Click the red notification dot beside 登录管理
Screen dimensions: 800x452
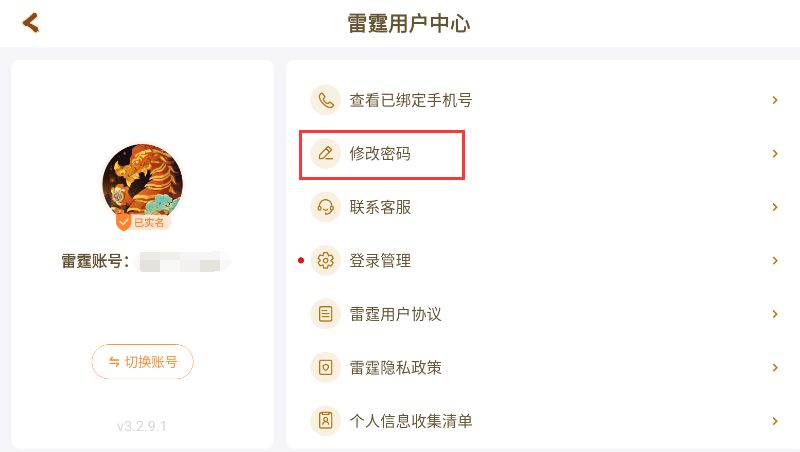click(x=301, y=261)
